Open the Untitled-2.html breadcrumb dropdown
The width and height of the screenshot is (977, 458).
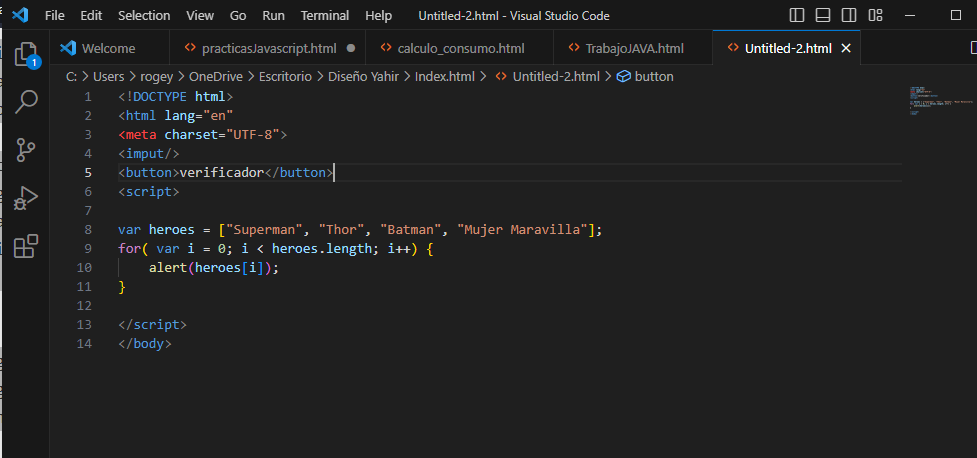(556, 77)
